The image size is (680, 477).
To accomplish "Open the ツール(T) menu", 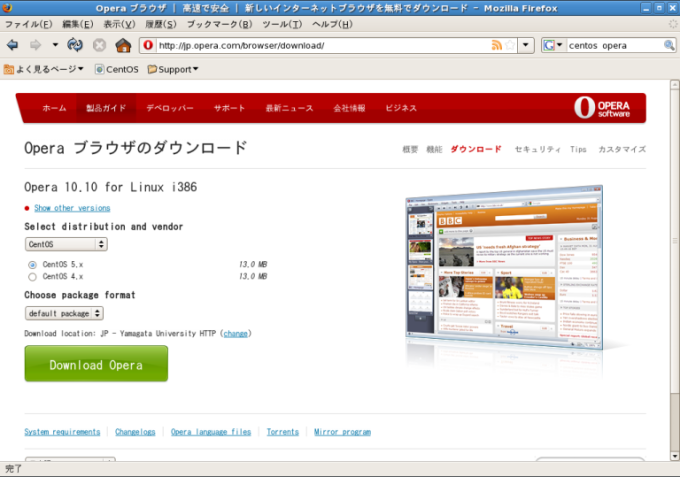I will [282, 24].
